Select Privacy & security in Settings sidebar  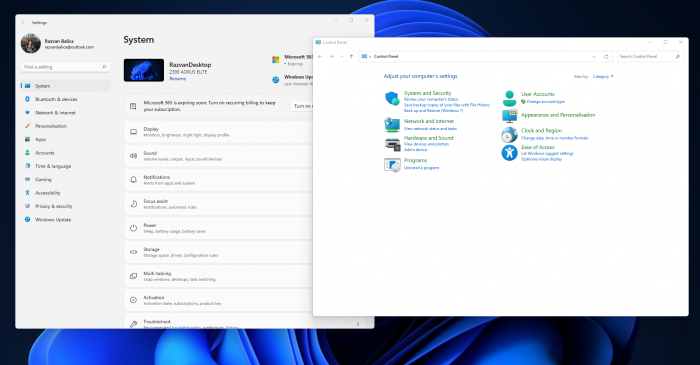pos(65,206)
